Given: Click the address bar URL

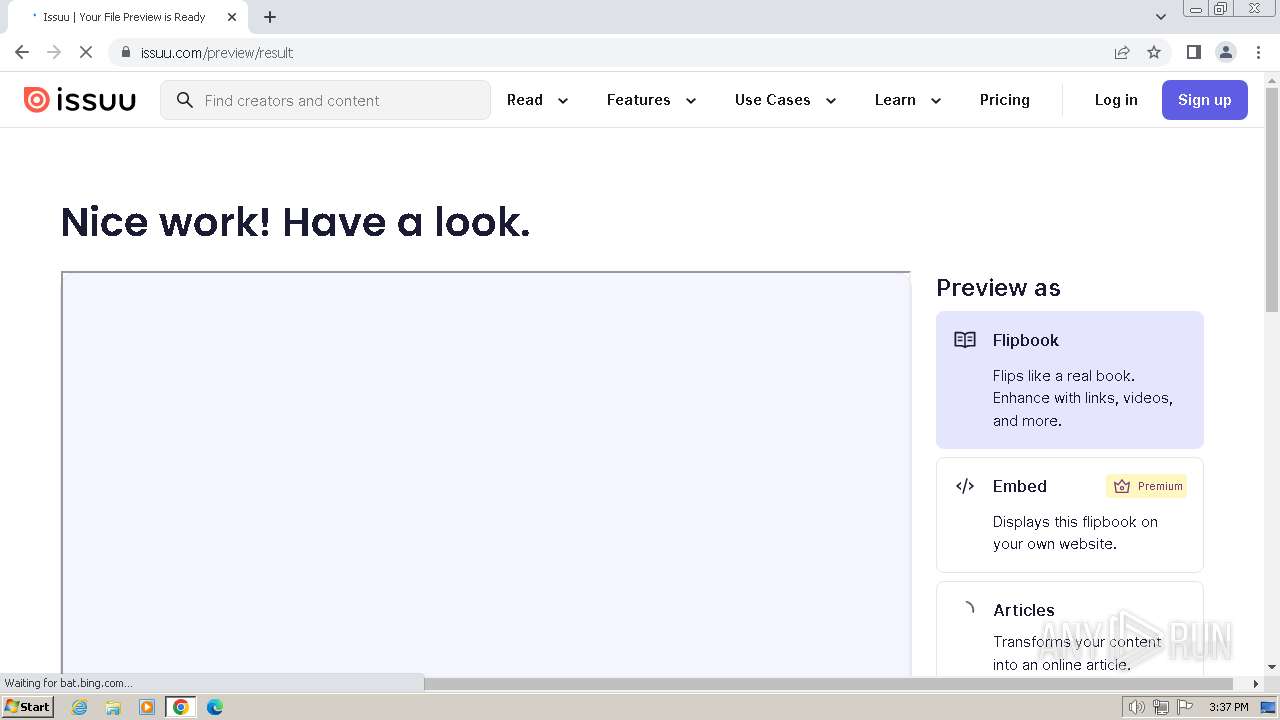Looking at the screenshot, I should pyautogui.click(x=217, y=53).
